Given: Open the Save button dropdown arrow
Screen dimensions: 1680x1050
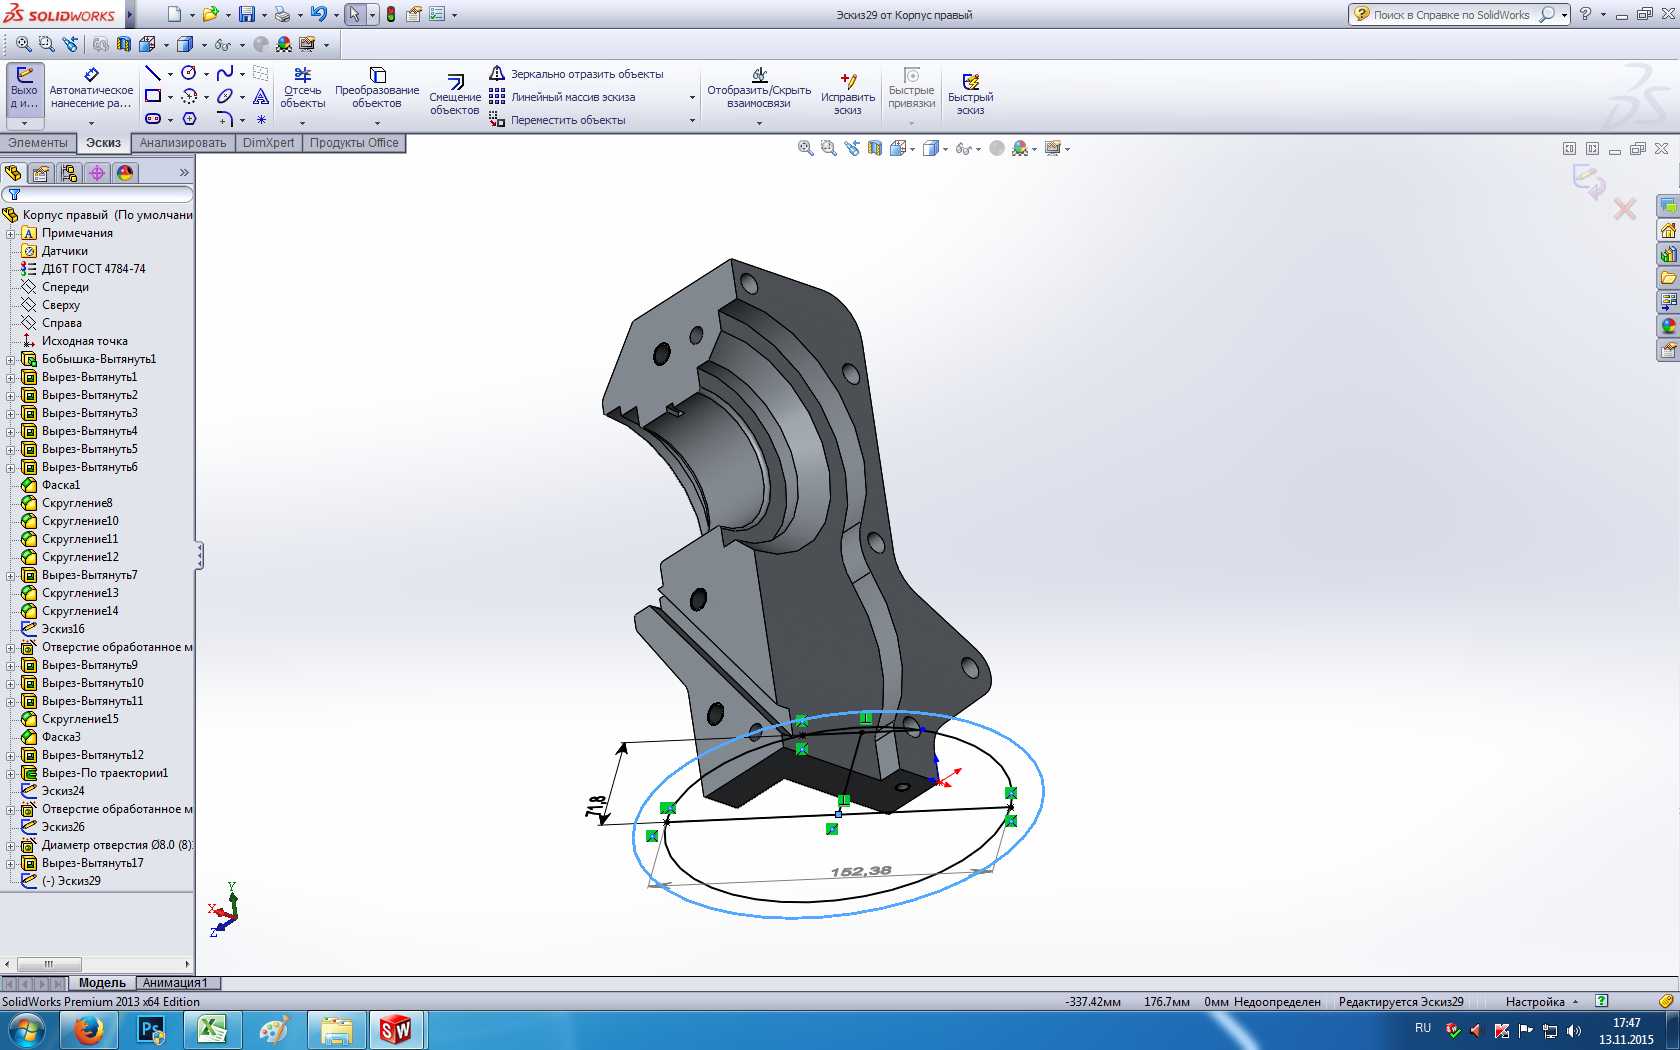Looking at the screenshot, I should pos(263,15).
